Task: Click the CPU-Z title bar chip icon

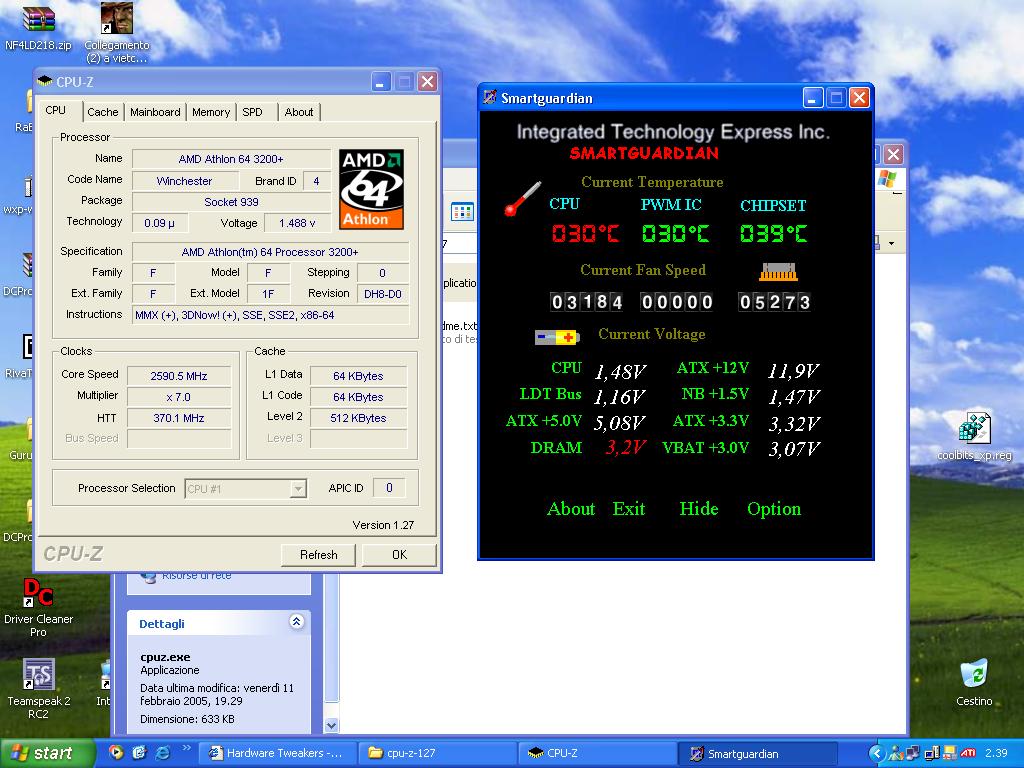Action: tap(45, 82)
